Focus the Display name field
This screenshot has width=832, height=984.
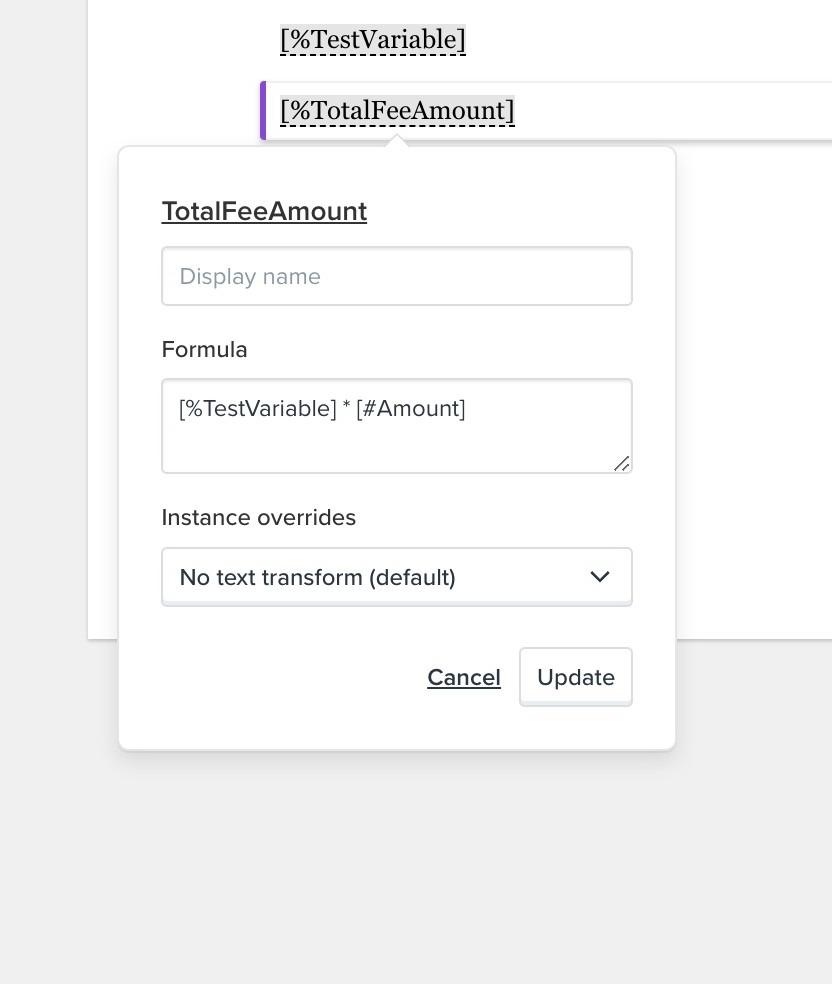click(x=397, y=276)
